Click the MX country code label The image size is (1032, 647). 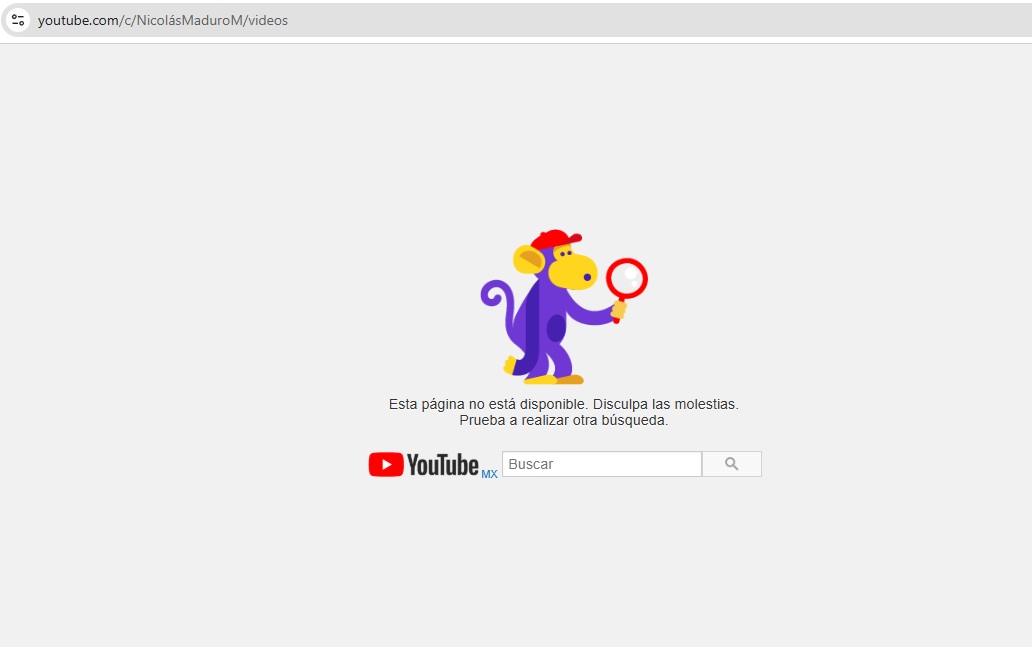[x=489, y=474]
